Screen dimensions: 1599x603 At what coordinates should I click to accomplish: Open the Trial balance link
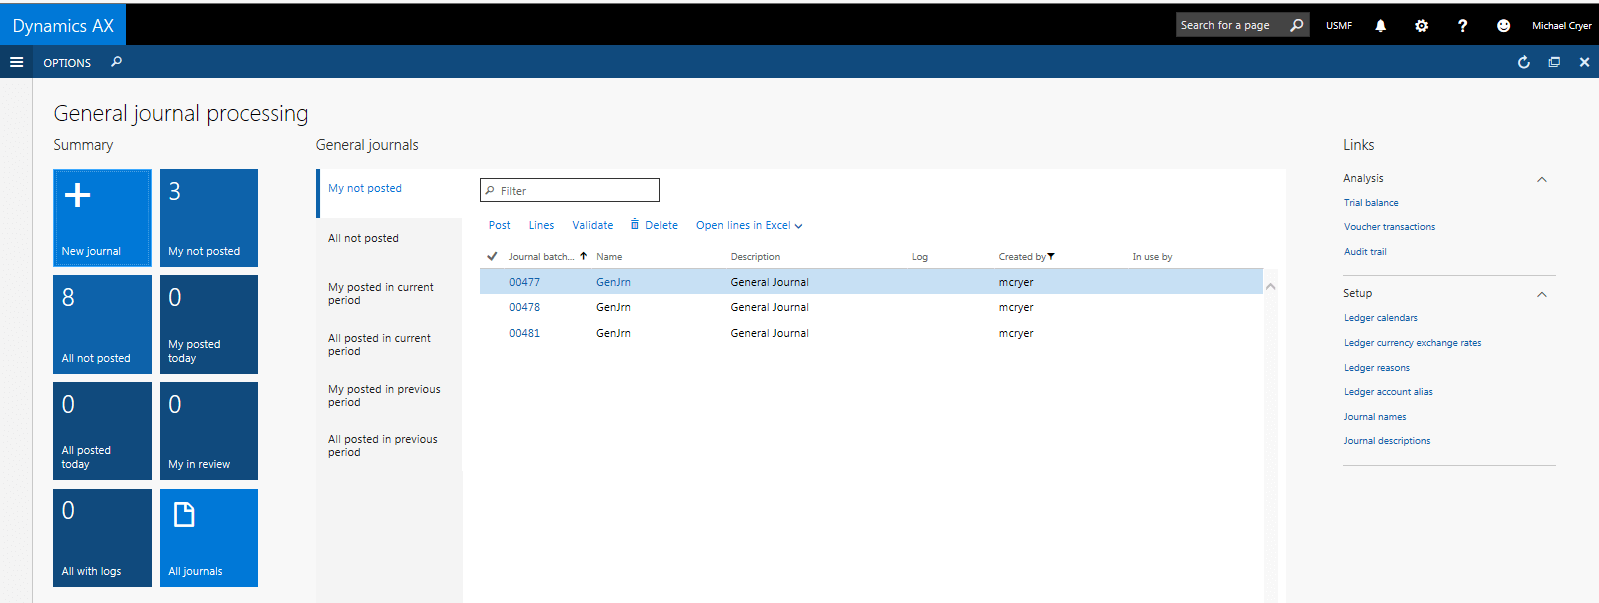[x=1371, y=203]
